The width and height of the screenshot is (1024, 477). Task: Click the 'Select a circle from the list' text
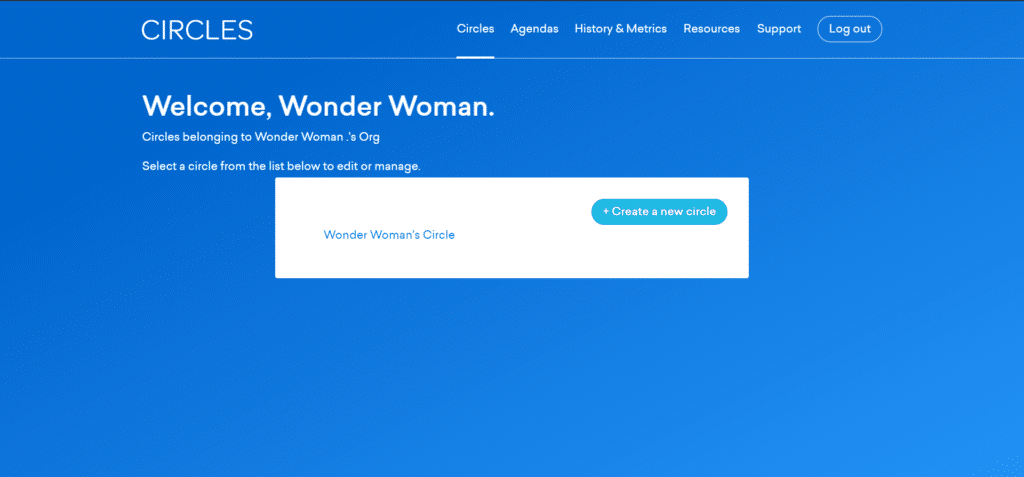281,166
